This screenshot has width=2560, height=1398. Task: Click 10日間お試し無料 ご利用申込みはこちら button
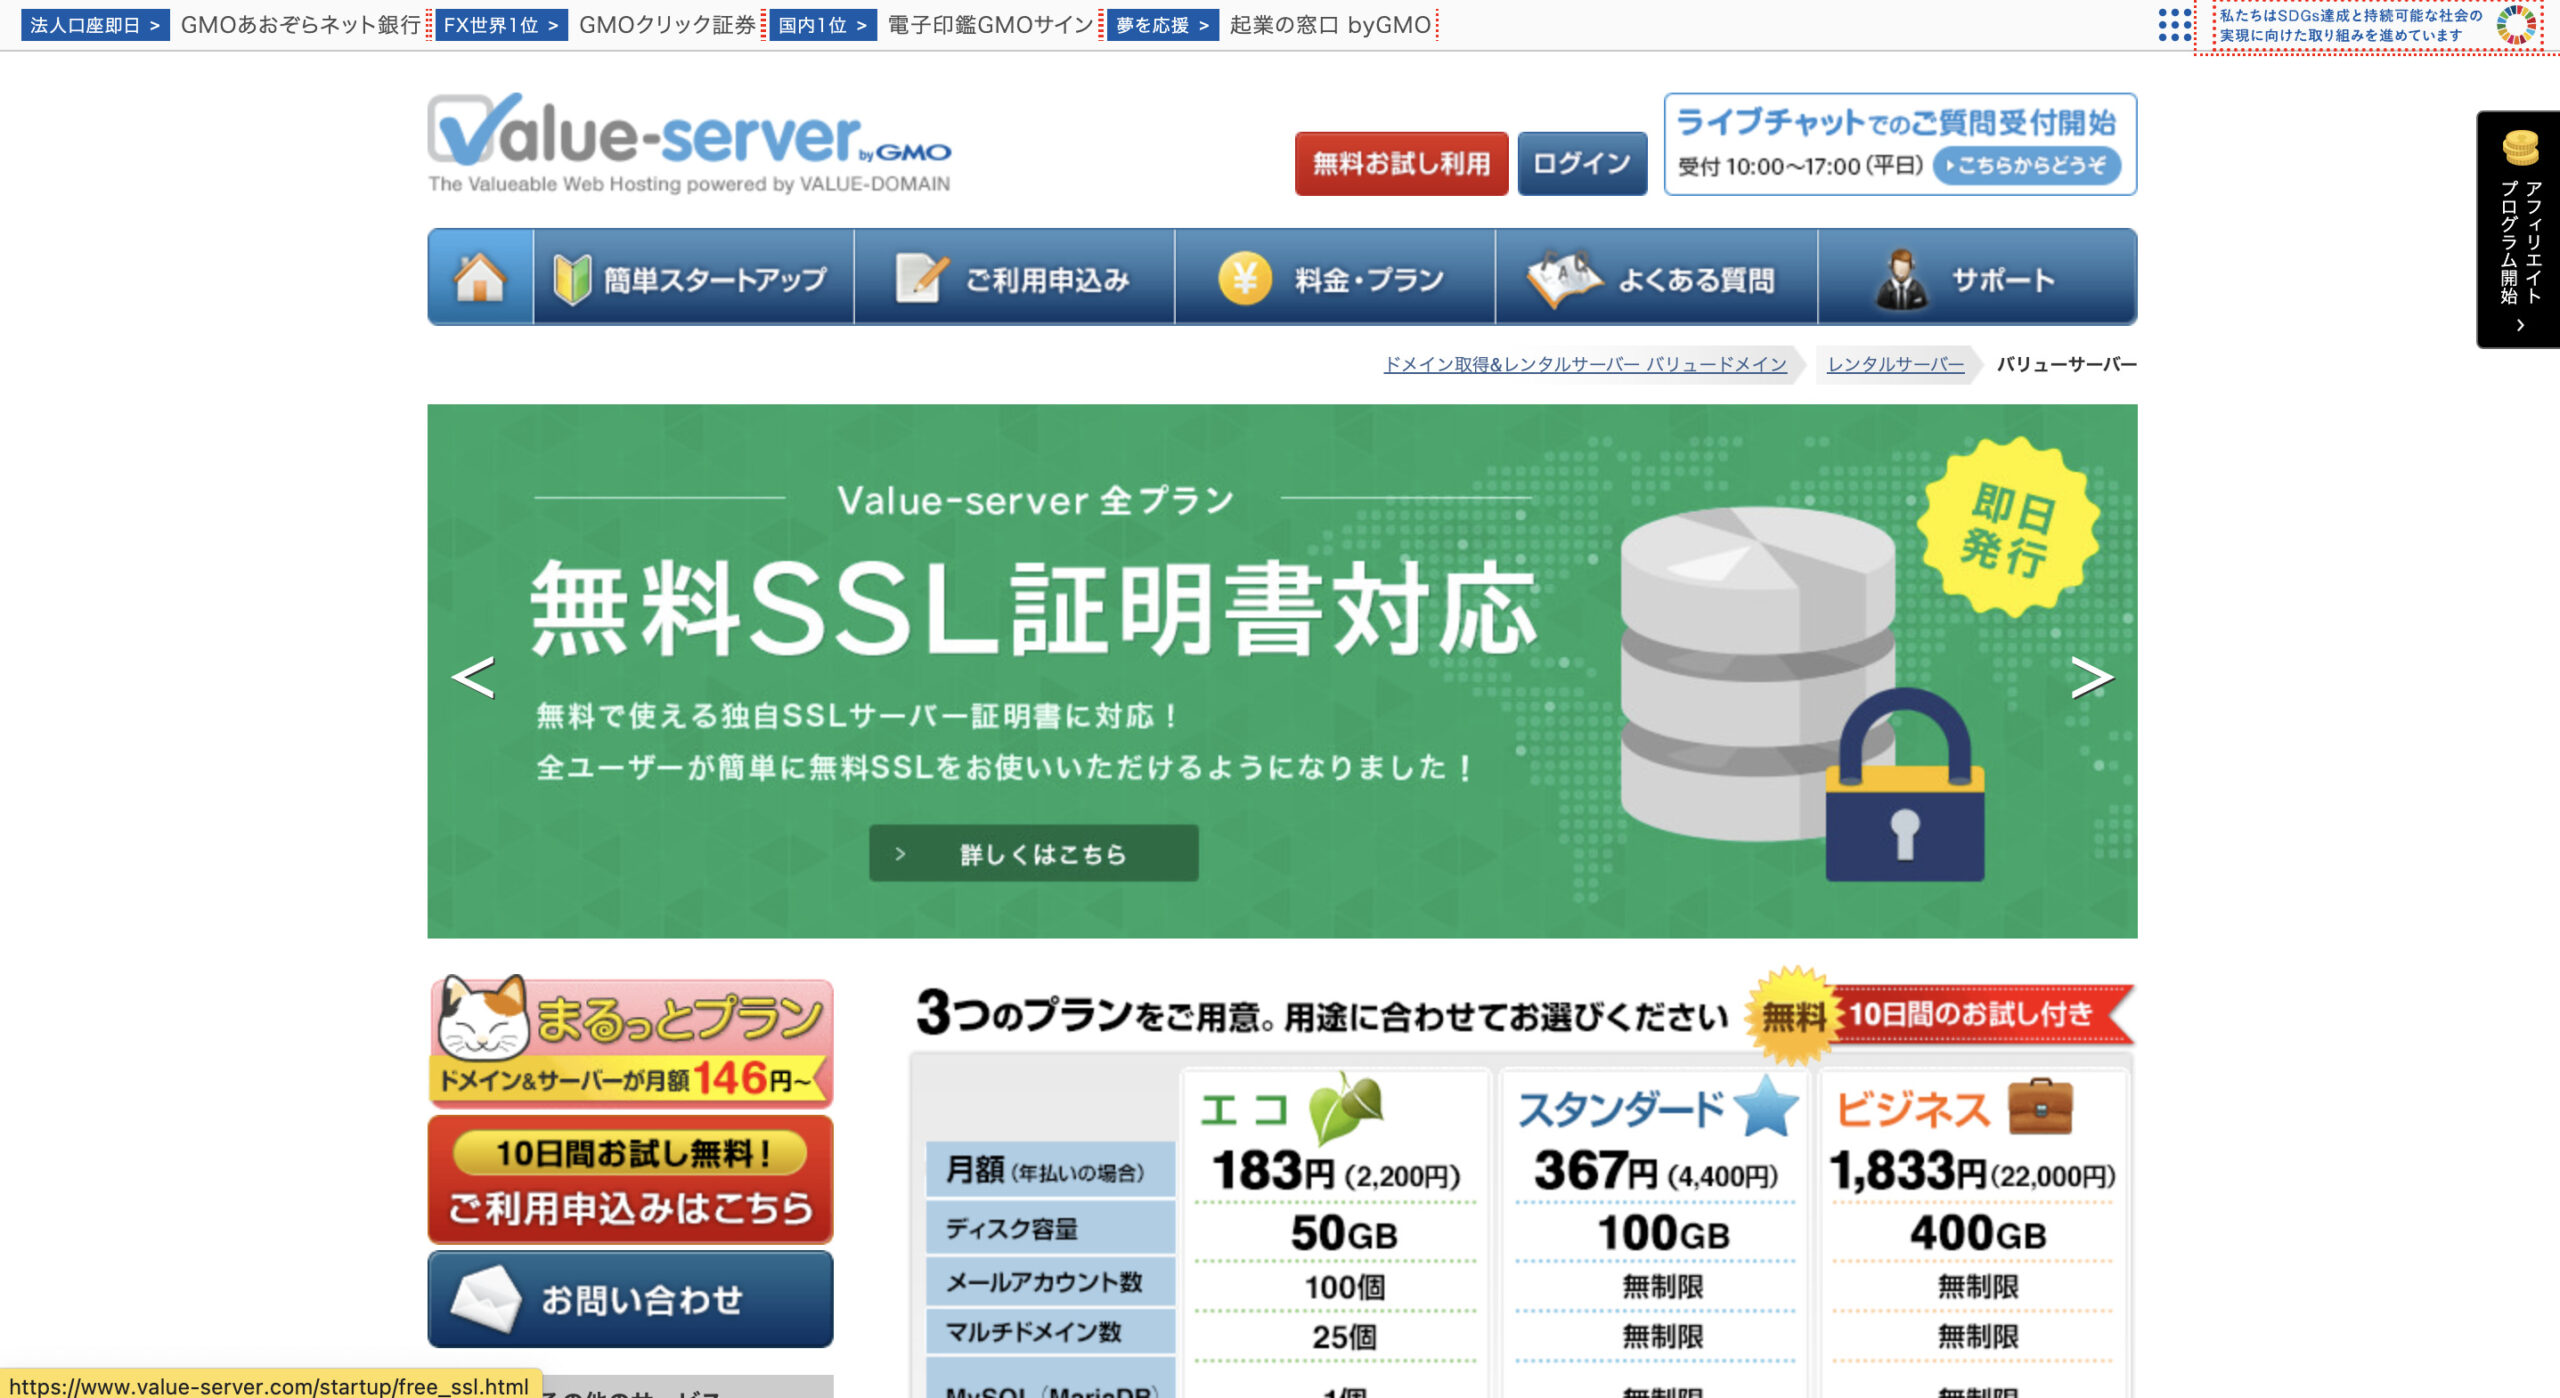[x=630, y=1180]
